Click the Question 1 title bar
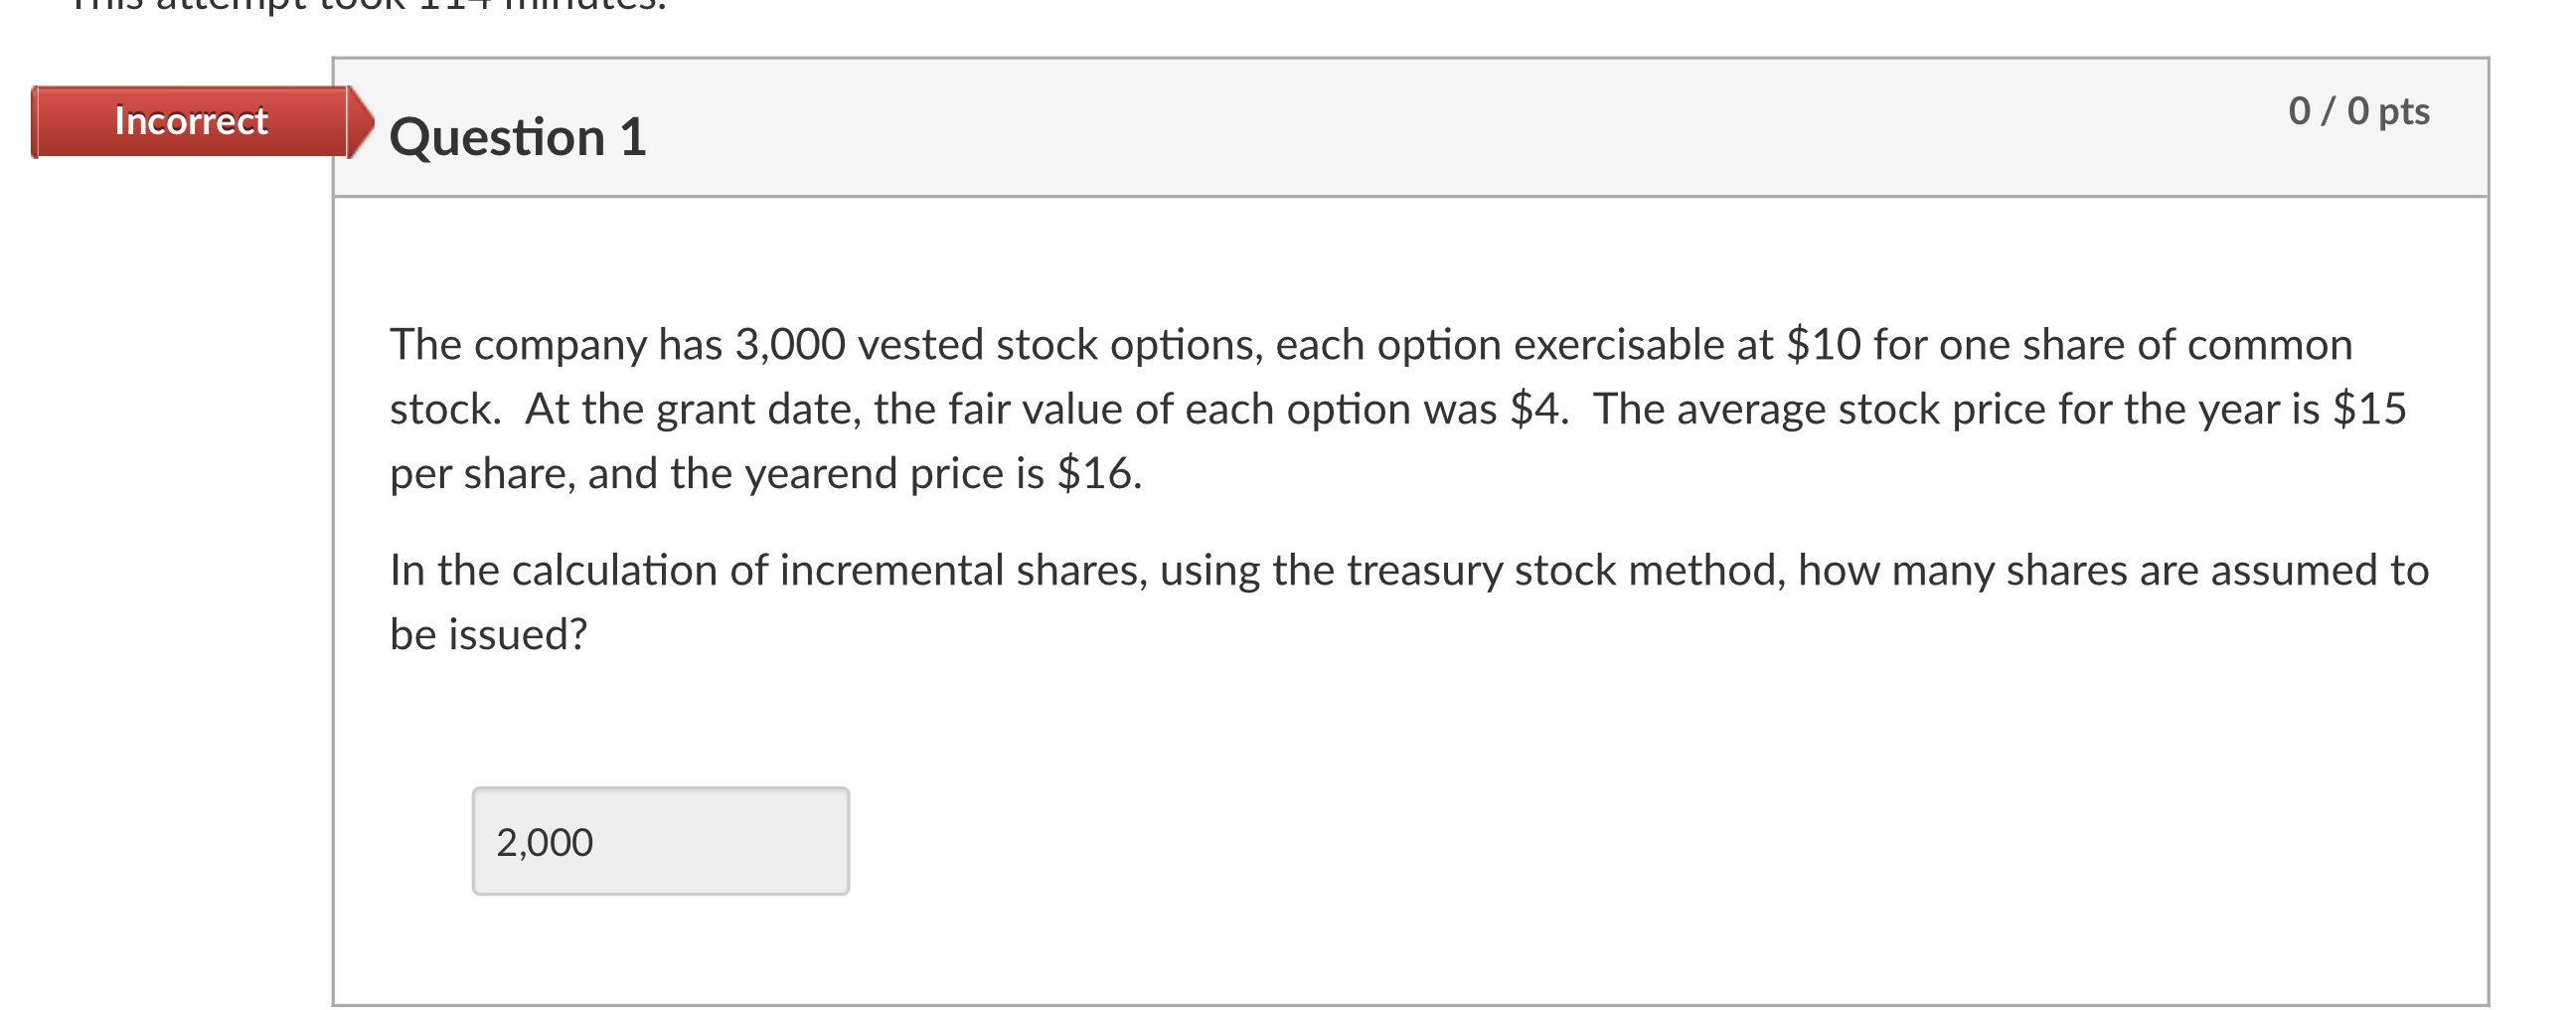The width and height of the screenshot is (2576, 1010). point(1200,130)
